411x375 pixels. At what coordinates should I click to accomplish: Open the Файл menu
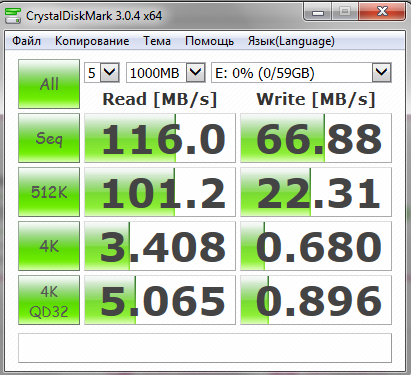click(26, 41)
